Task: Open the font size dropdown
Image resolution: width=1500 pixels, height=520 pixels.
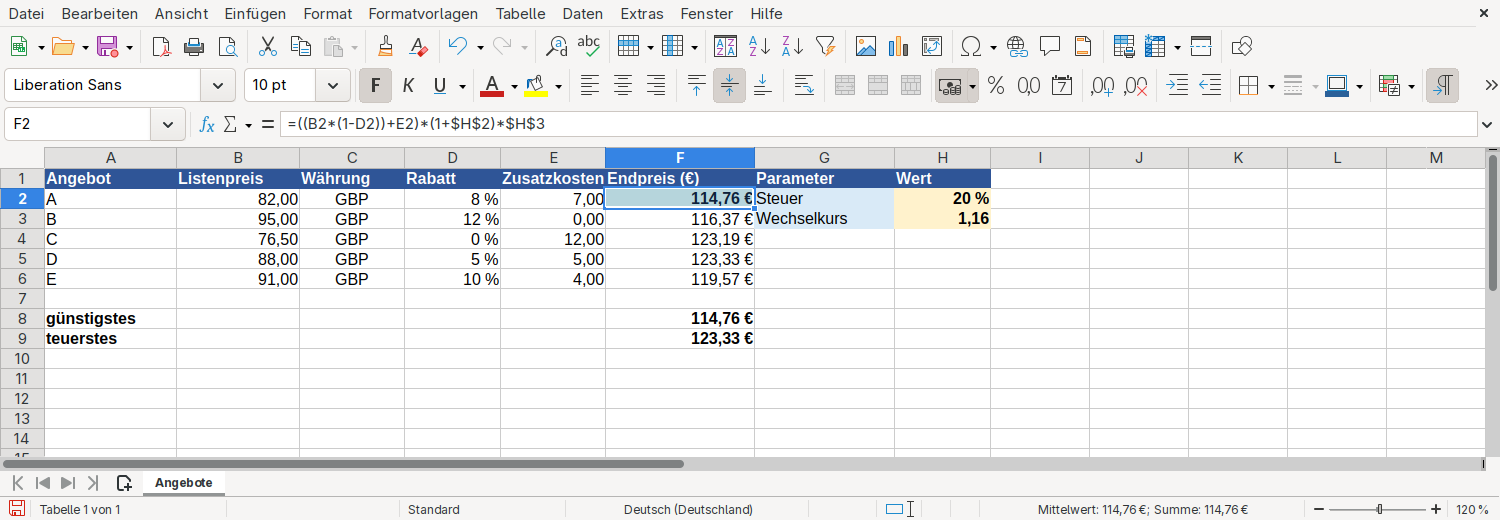Action: click(x=333, y=85)
